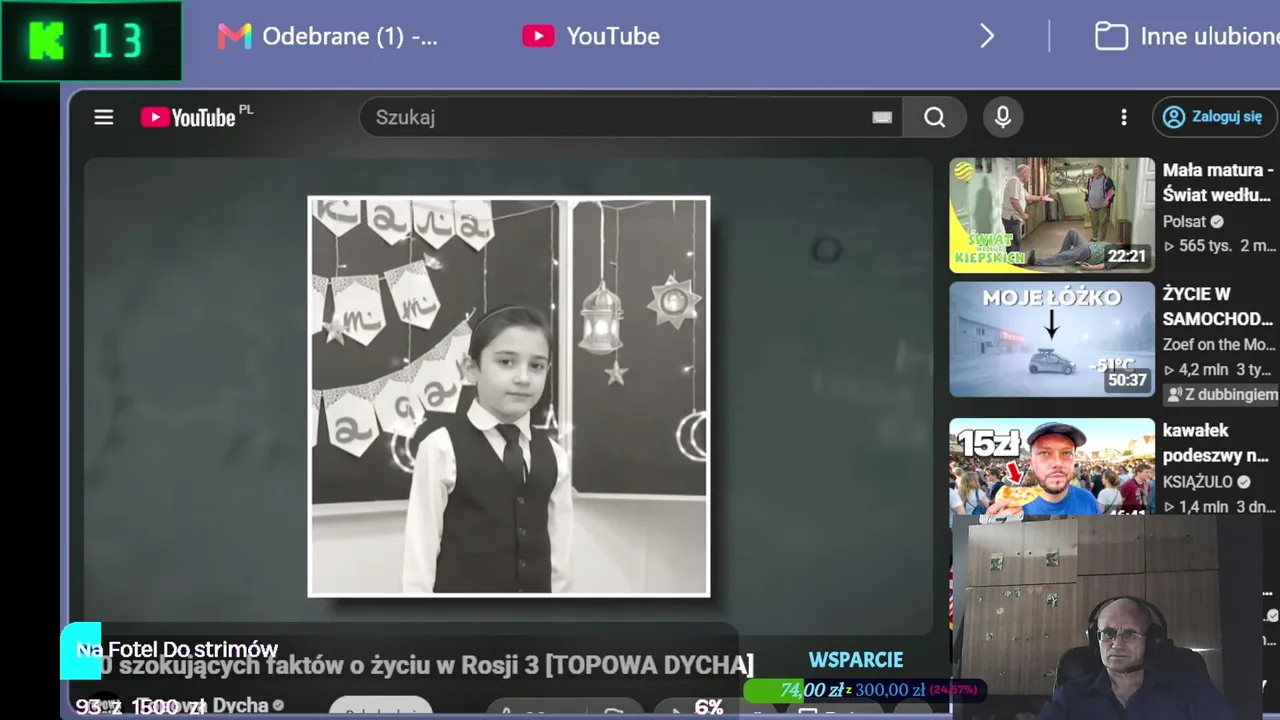The height and width of the screenshot is (720, 1280).
Task: Open the 'ŻYCIE W SAMOCHOD...' video title
Action: point(1219,306)
